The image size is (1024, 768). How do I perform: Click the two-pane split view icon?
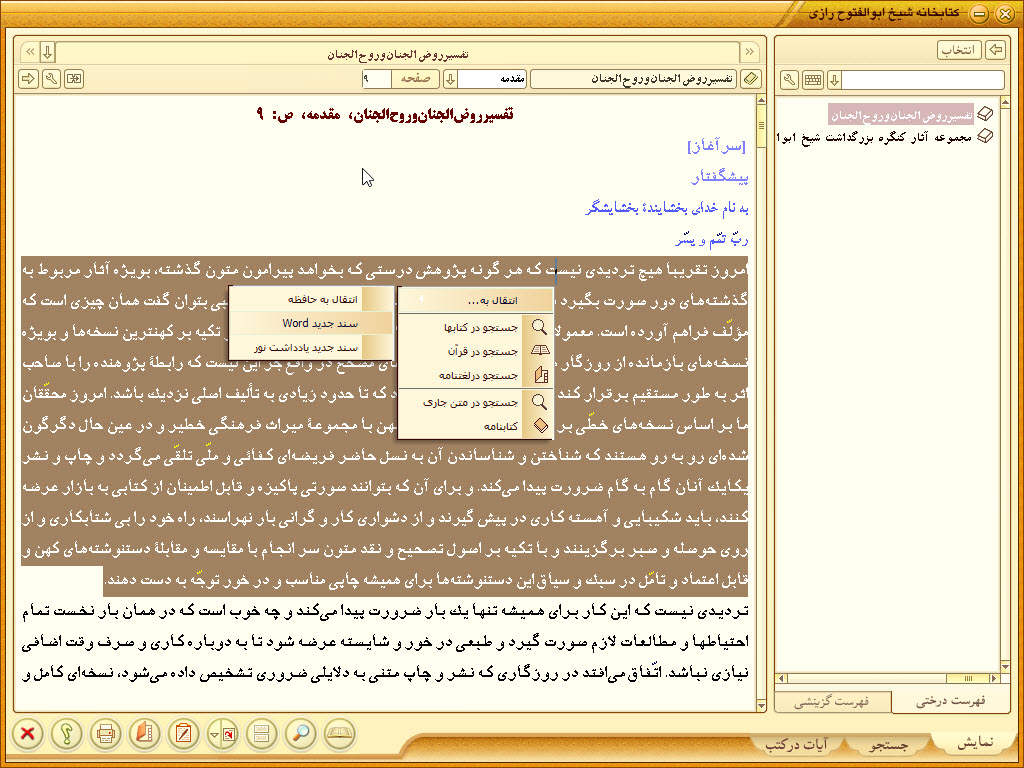click(261, 733)
